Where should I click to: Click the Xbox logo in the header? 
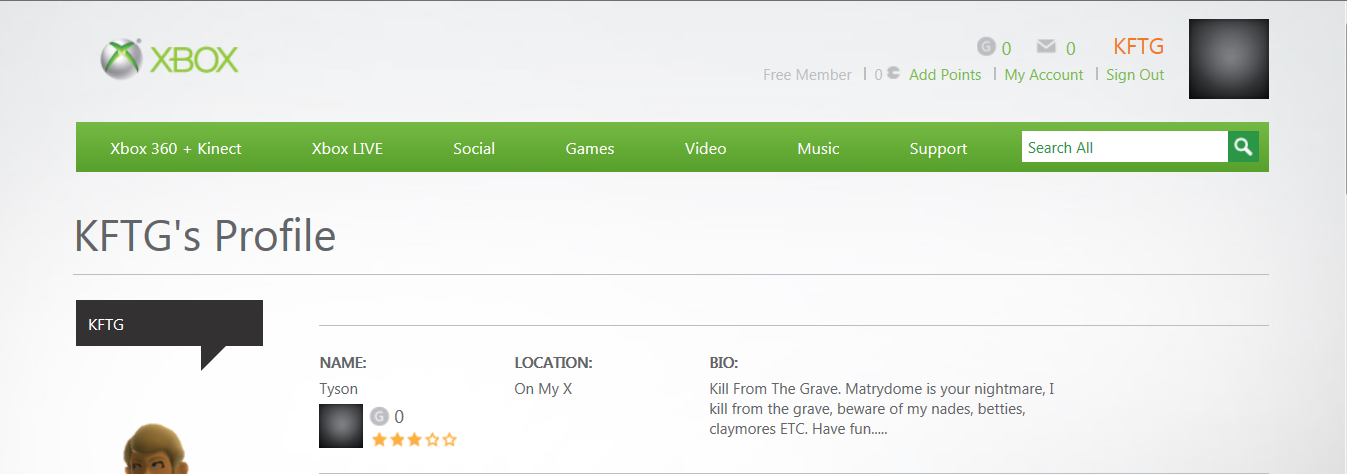(x=169, y=59)
